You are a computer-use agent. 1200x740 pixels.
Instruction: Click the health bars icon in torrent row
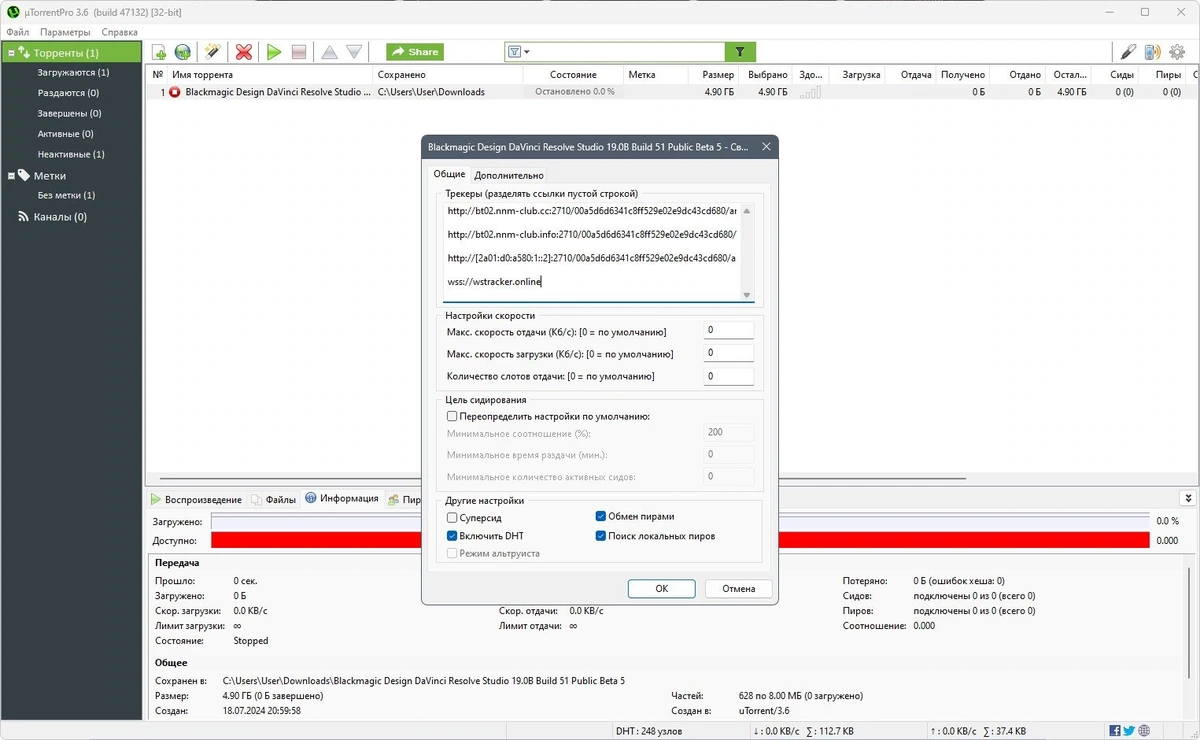[810, 92]
